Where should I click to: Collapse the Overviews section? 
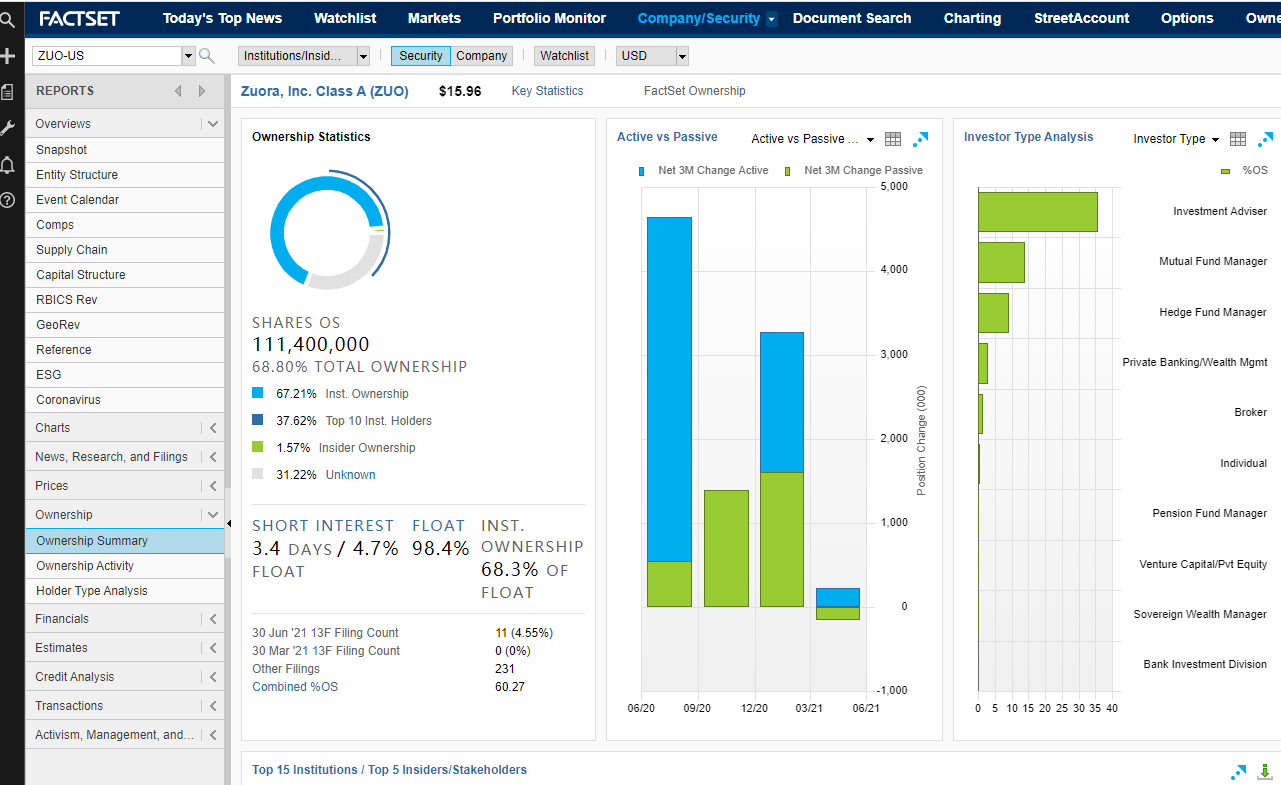click(212, 124)
